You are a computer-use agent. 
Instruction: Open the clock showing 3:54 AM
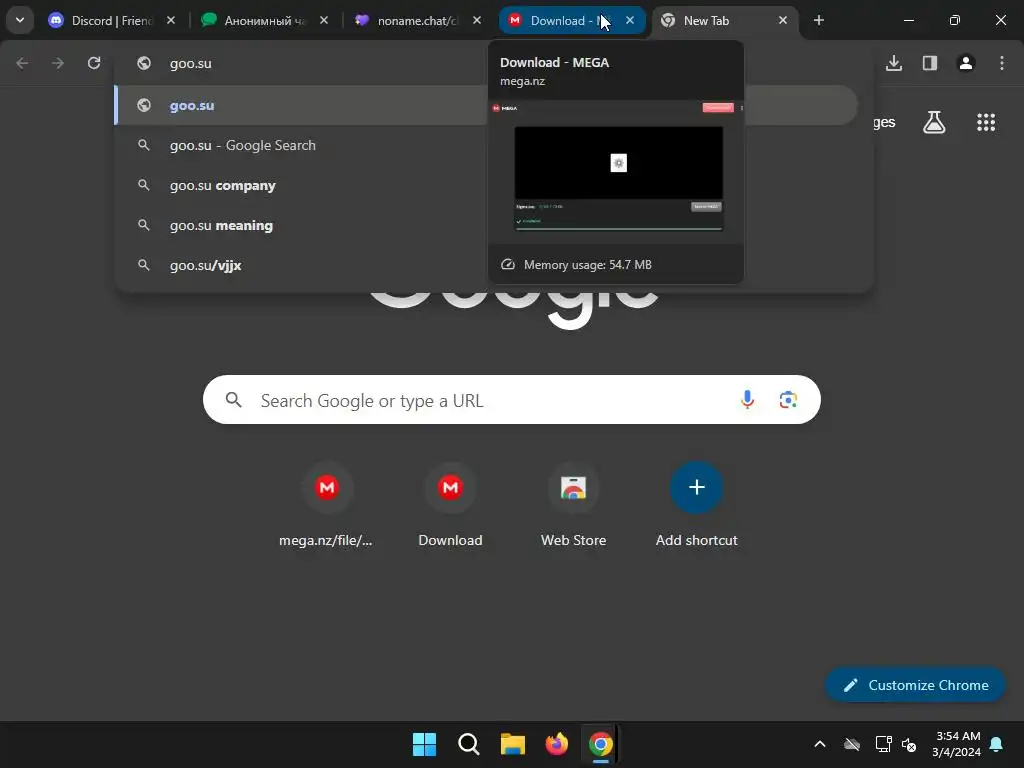[957, 744]
